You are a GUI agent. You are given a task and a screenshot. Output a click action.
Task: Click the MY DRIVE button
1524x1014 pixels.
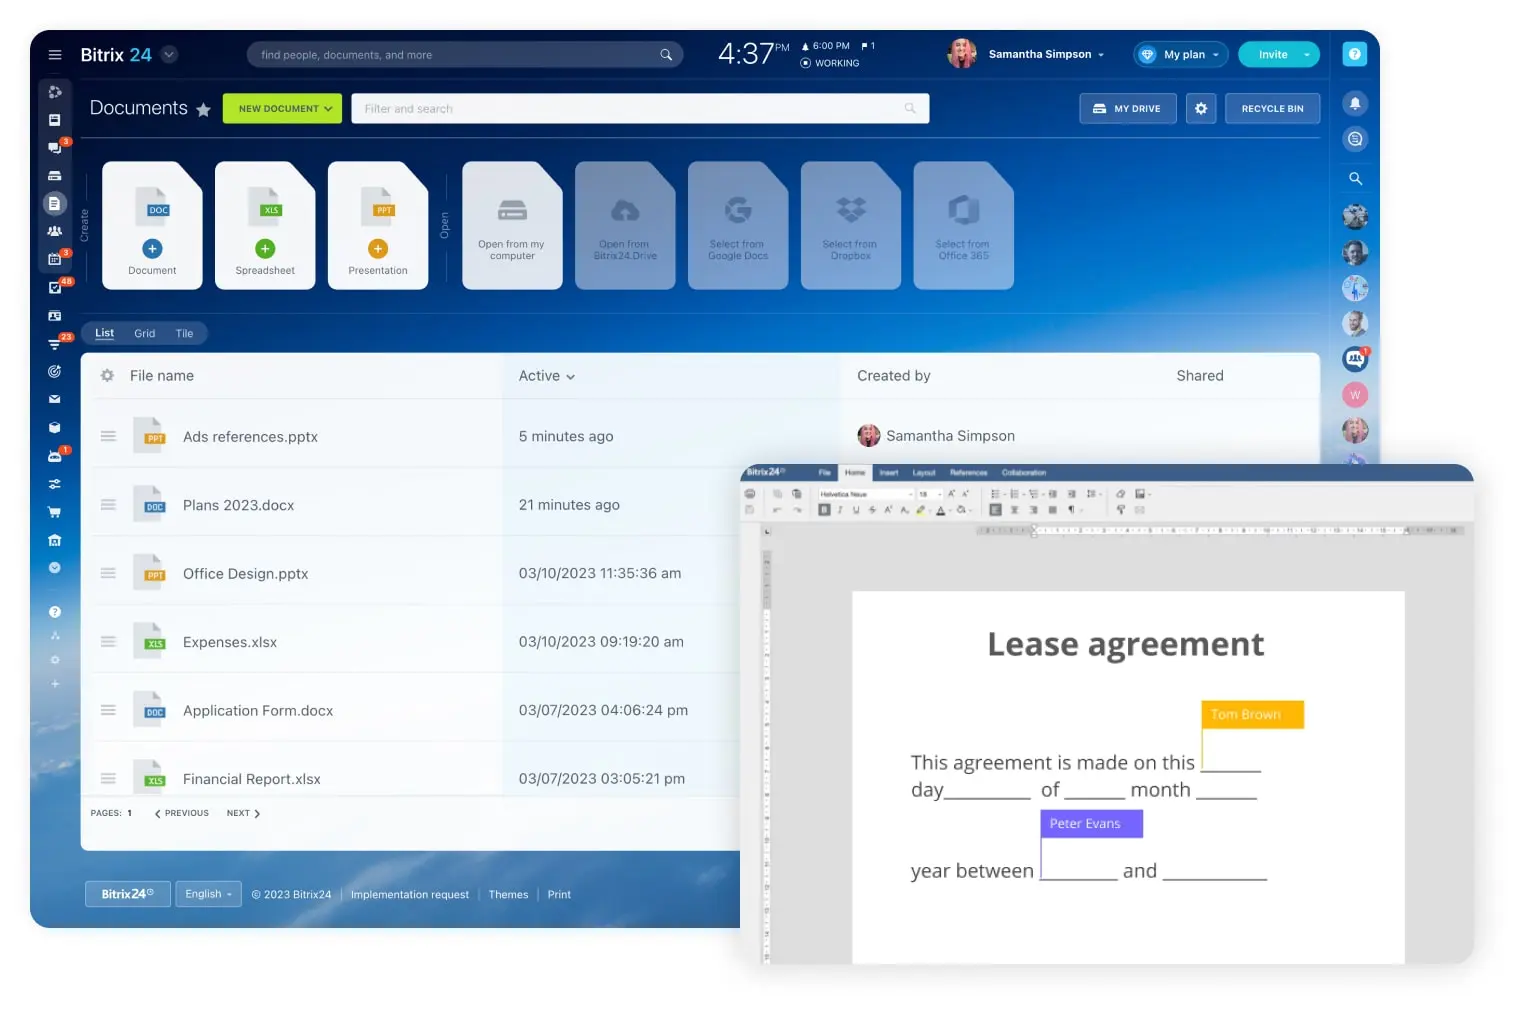coord(1127,108)
